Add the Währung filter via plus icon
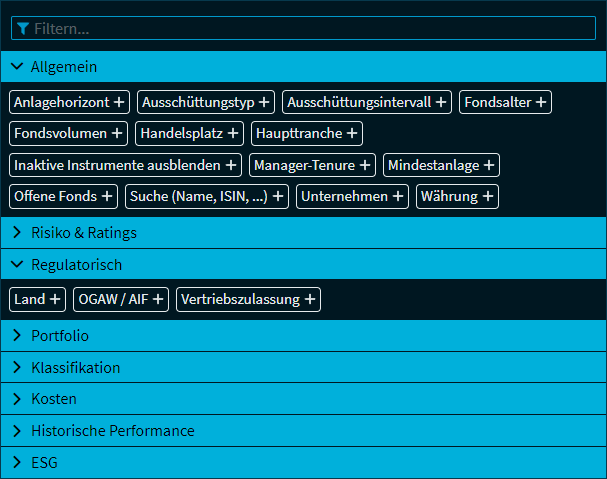607x479 pixels. coord(488,196)
